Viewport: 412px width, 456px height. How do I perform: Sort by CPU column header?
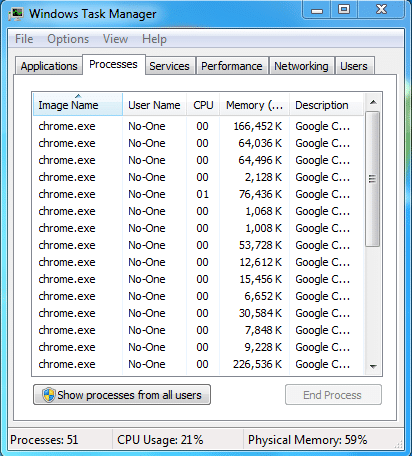click(203, 105)
